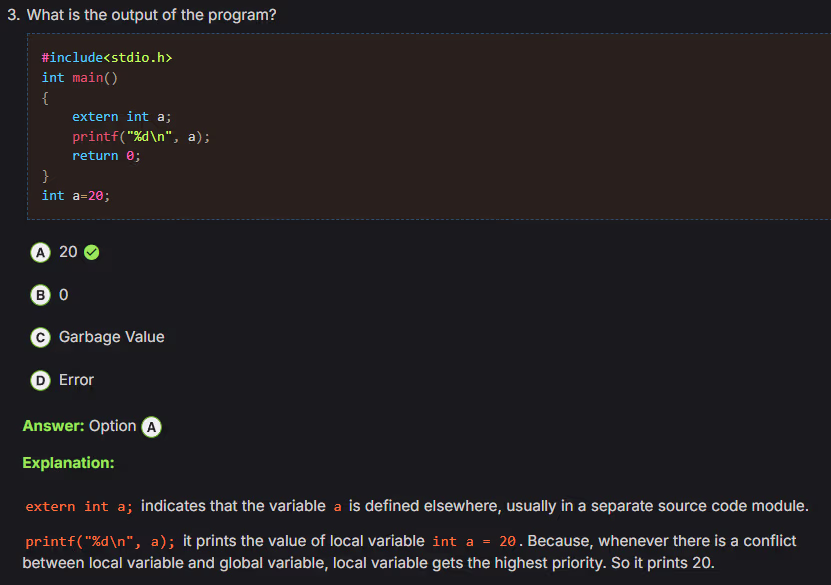
Task: Click 'int a=20;' line in code block
Action: (76, 195)
